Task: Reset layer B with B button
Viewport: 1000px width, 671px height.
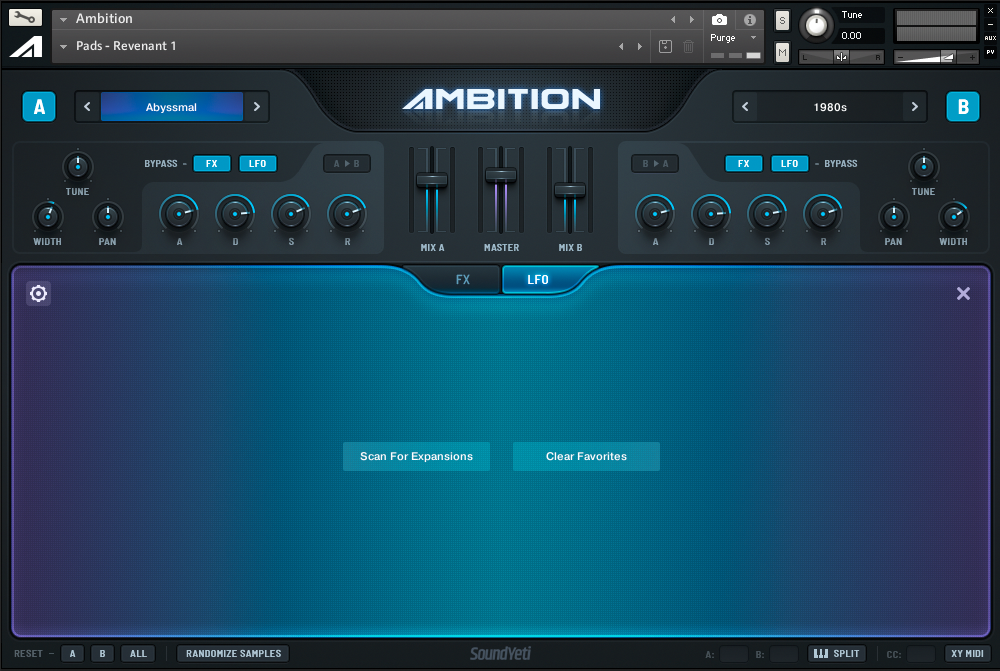Action: [102, 653]
